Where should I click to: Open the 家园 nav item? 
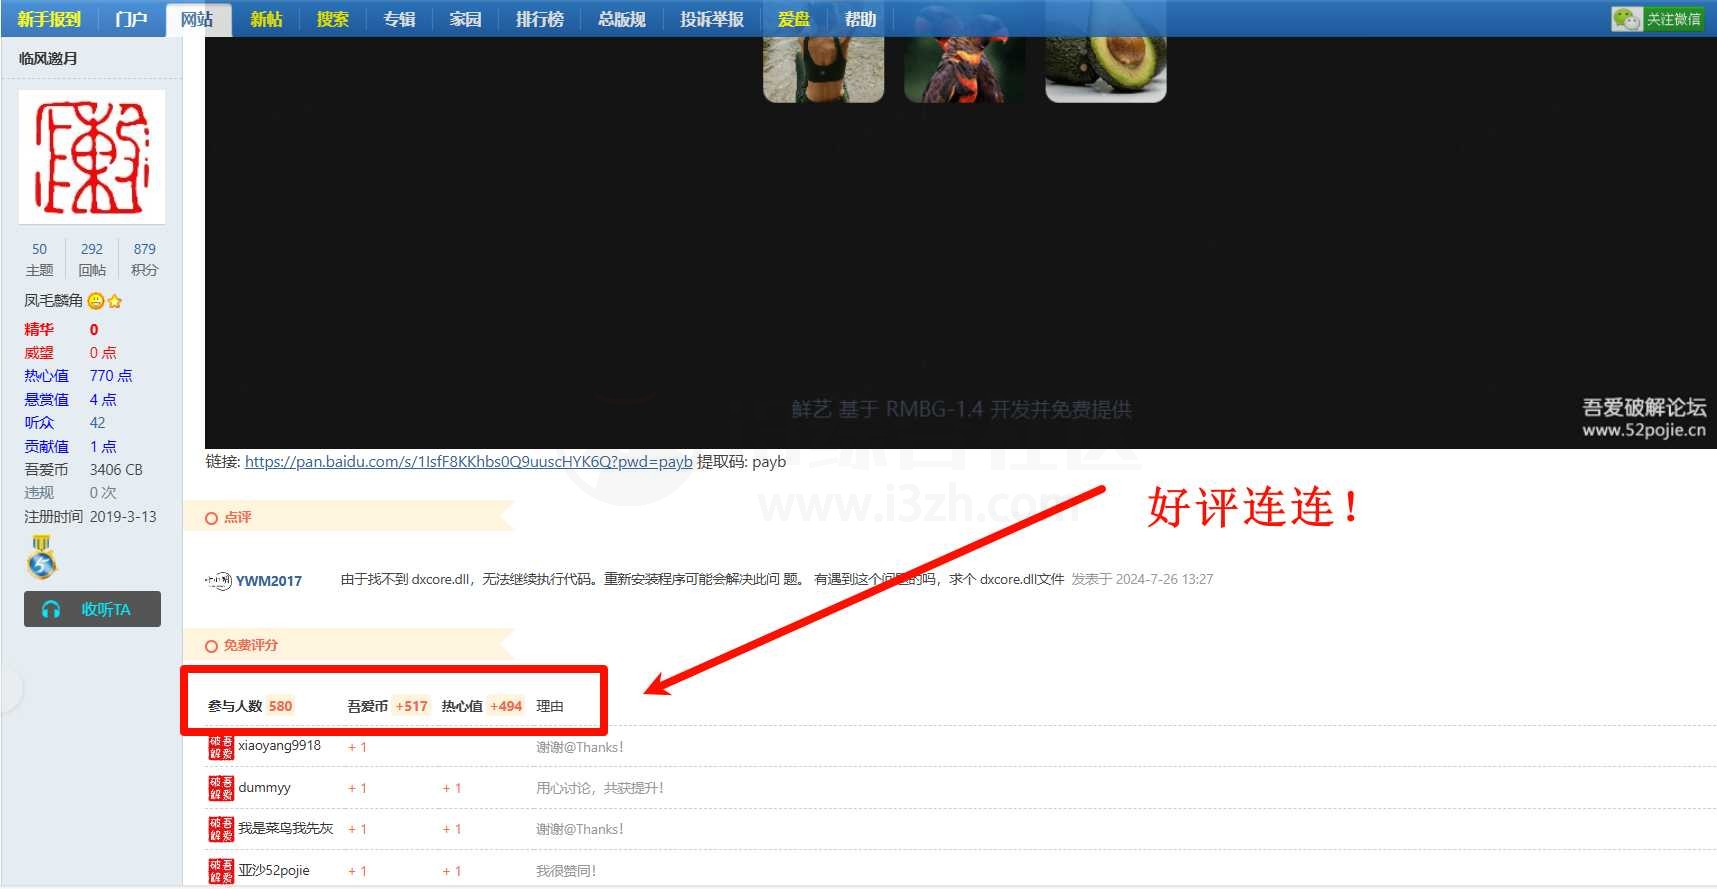(465, 19)
